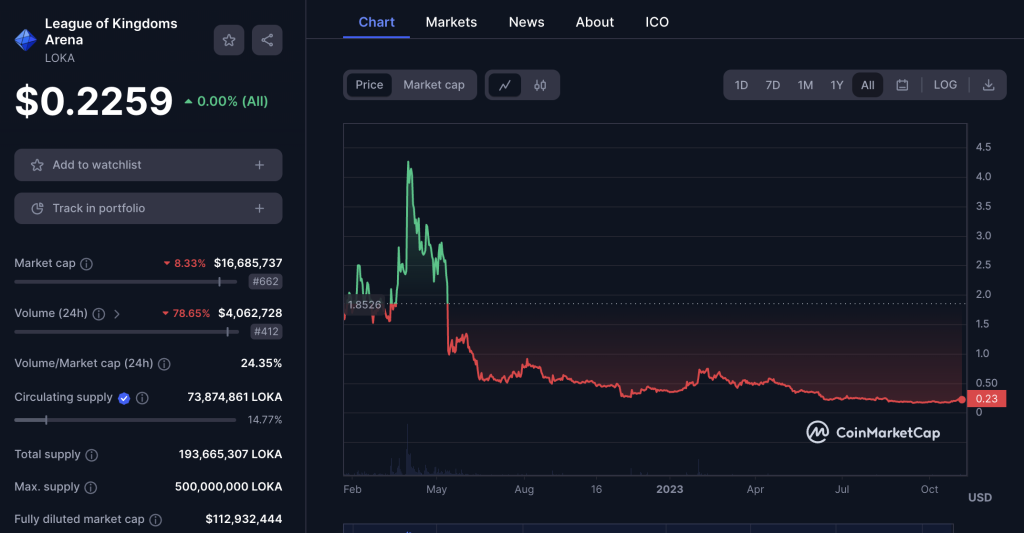Select the line chart view icon

[505, 85]
